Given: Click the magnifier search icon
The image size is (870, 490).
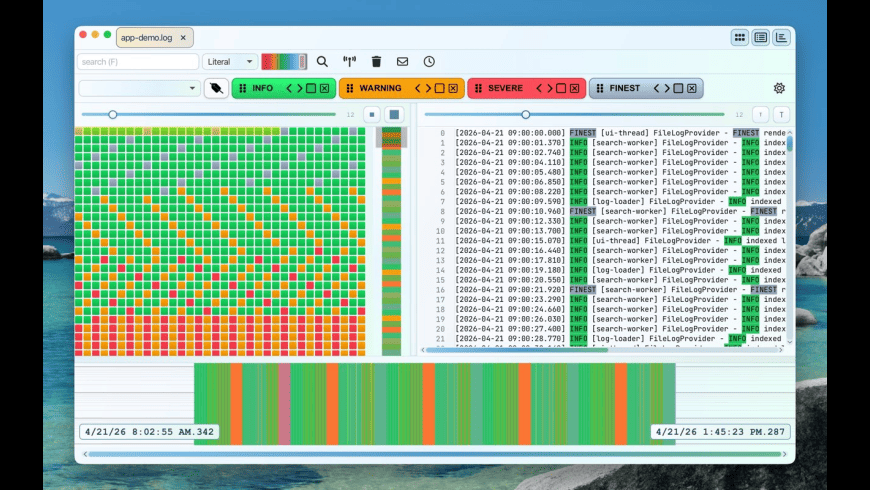Looking at the screenshot, I should tap(322, 62).
